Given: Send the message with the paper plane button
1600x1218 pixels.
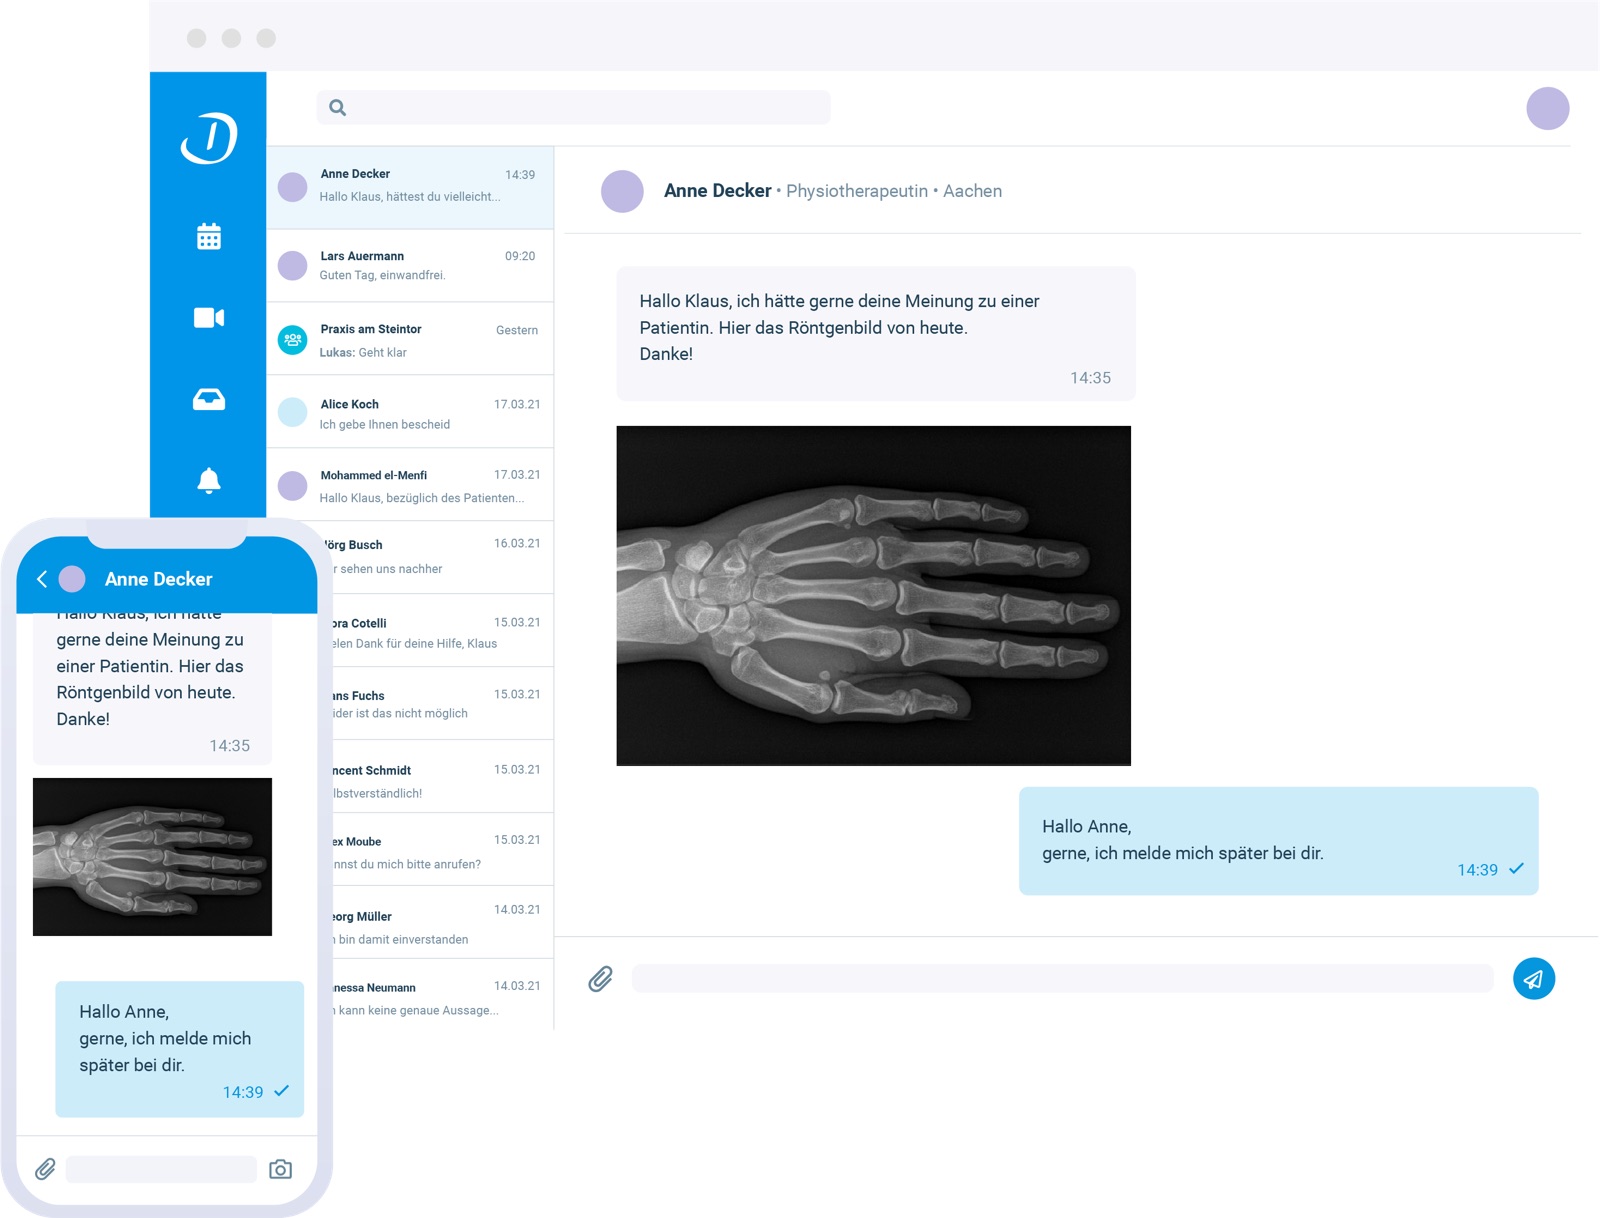Looking at the screenshot, I should pyautogui.click(x=1534, y=979).
